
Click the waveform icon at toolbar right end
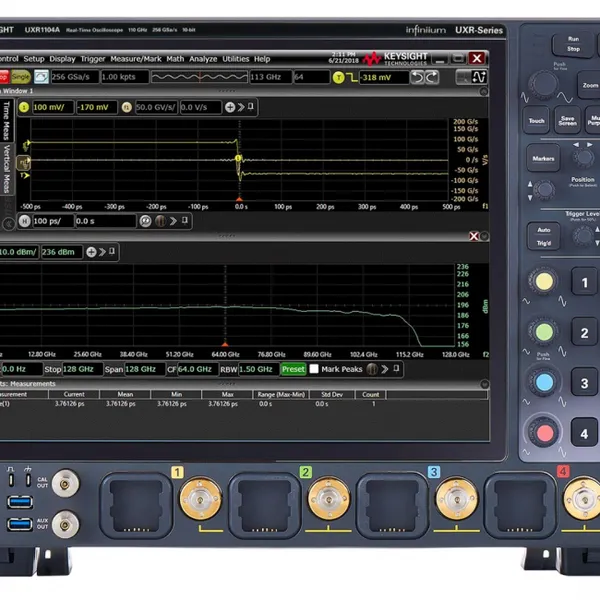point(479,77)
